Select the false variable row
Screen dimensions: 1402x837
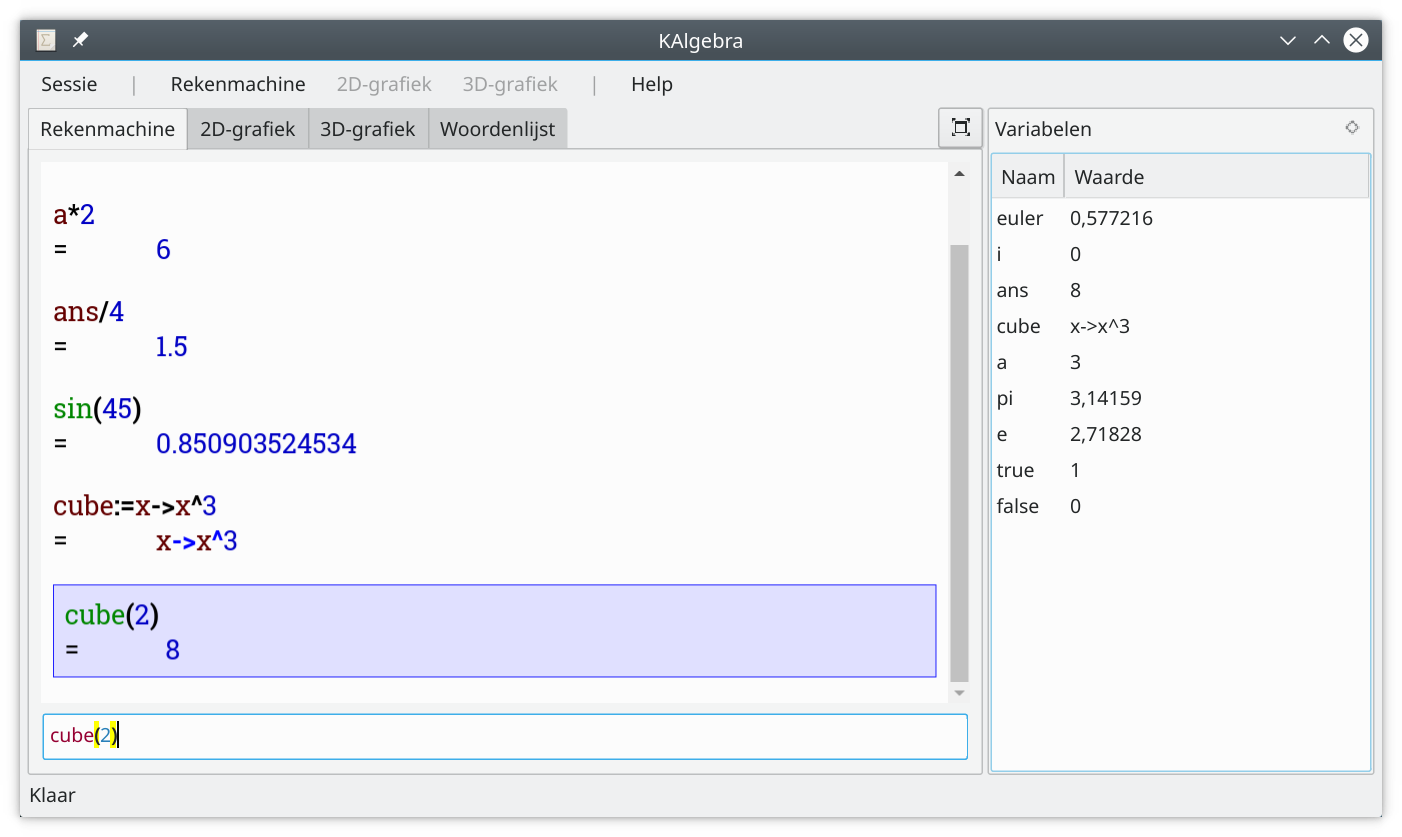coord(1181,506)
